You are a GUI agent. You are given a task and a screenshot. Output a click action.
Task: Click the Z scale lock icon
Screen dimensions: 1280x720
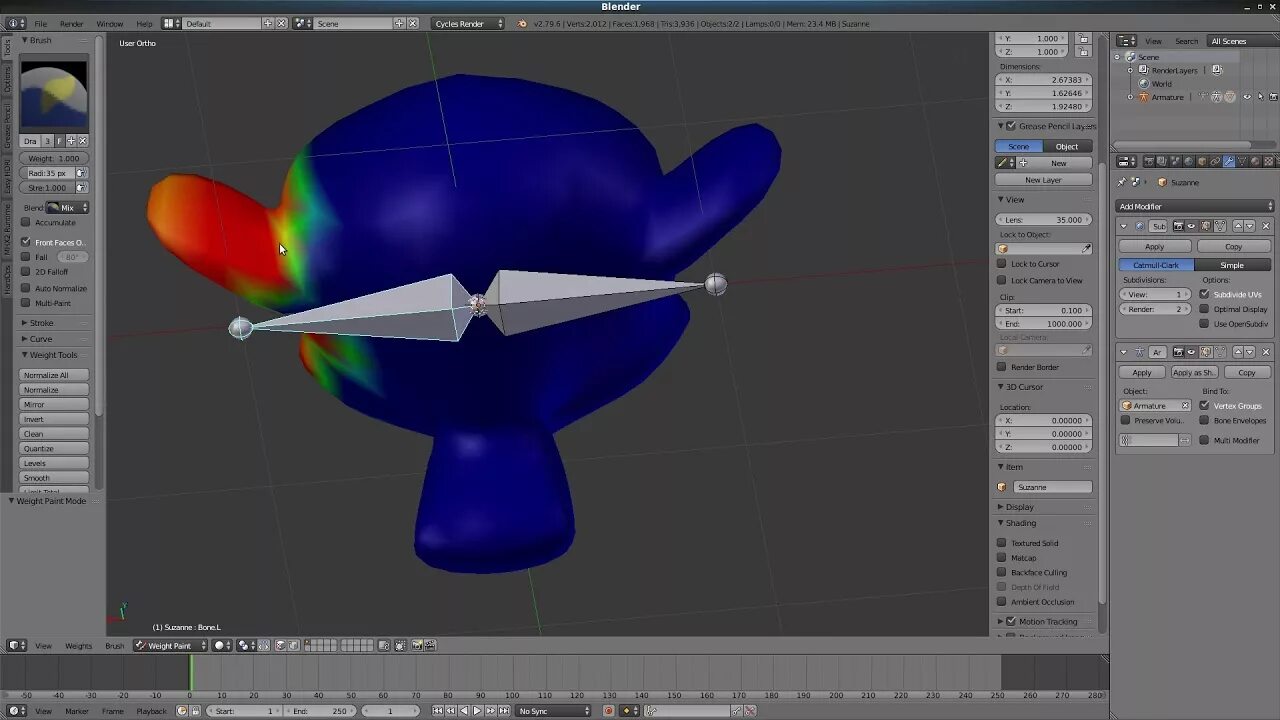pos(1084,52)
